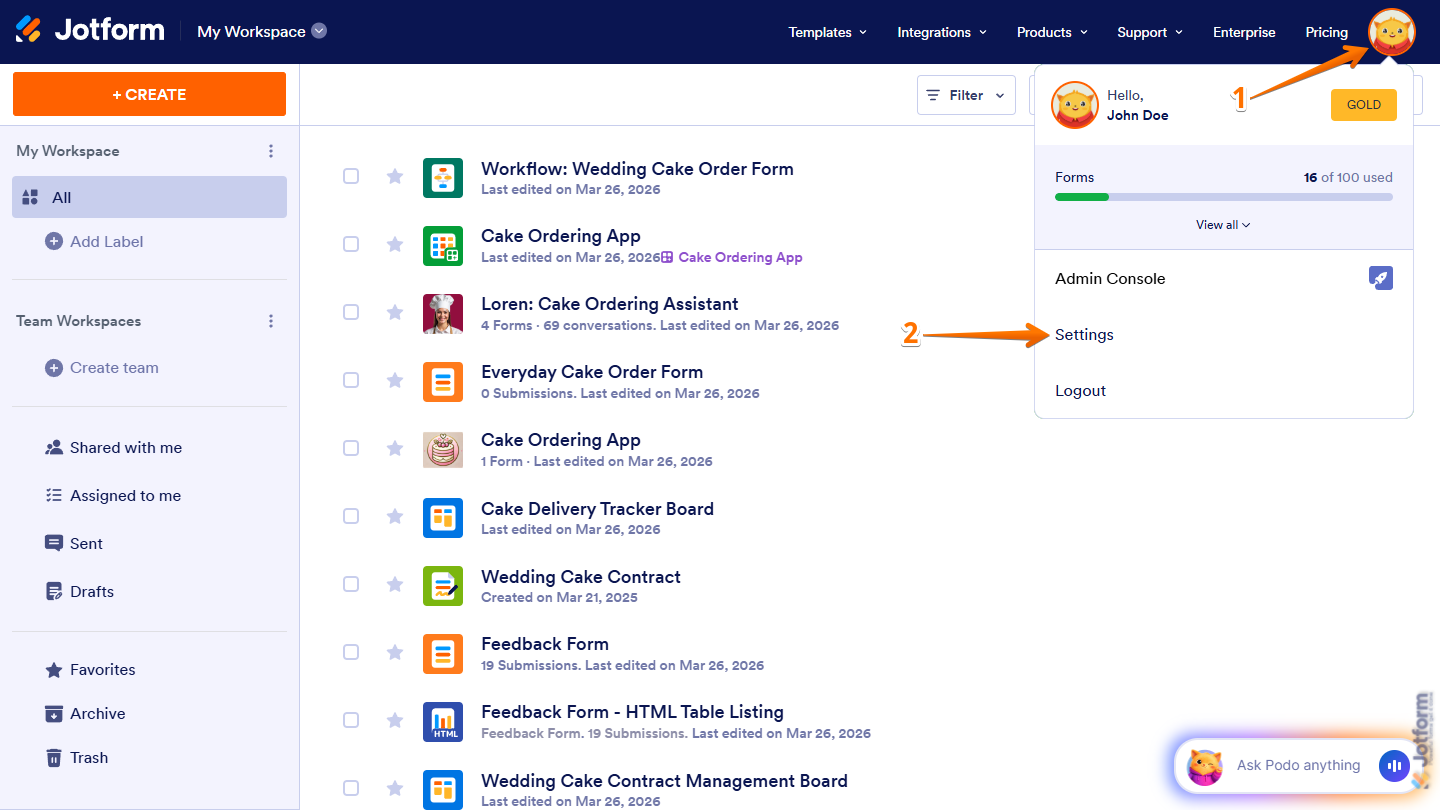This screenshot has height=810, width=1440.
Task: Open My Workspace three-dot options menu
Action: pos(271,151)
